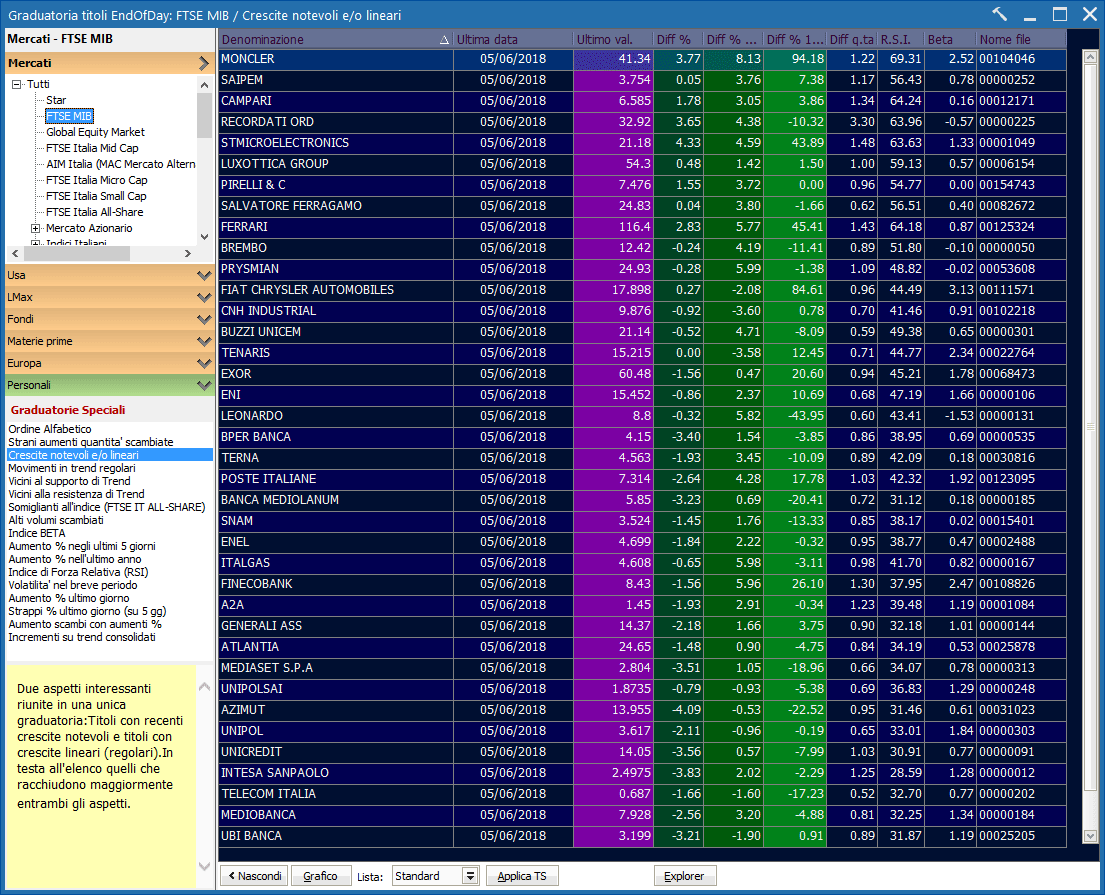Select FTSE Italia Micro Cap tree item
The image size is (1105, 895).
point(97,180)
